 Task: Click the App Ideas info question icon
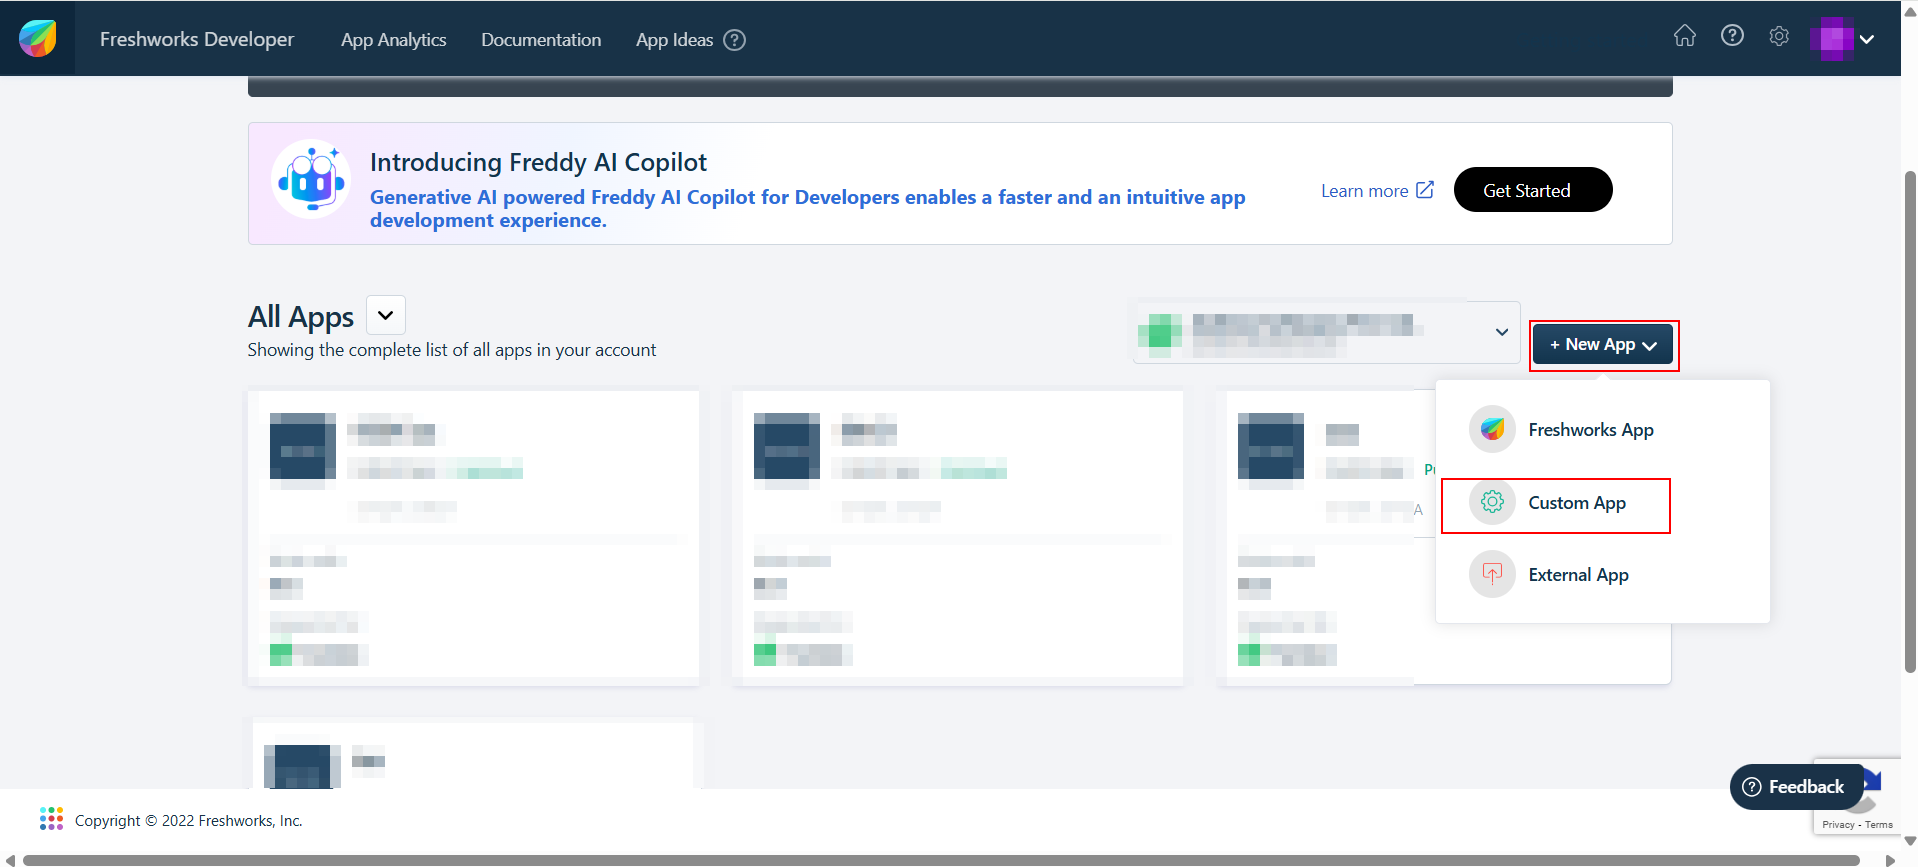tap(734, 40)
